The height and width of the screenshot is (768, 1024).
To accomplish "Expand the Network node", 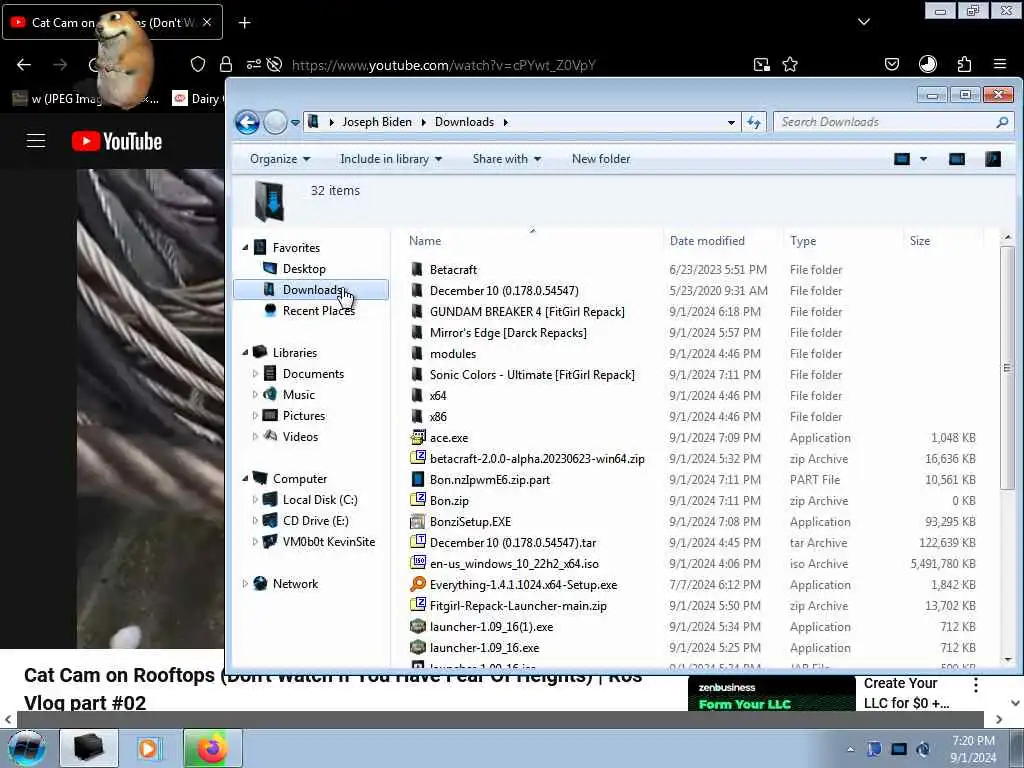I will [246, 584].
